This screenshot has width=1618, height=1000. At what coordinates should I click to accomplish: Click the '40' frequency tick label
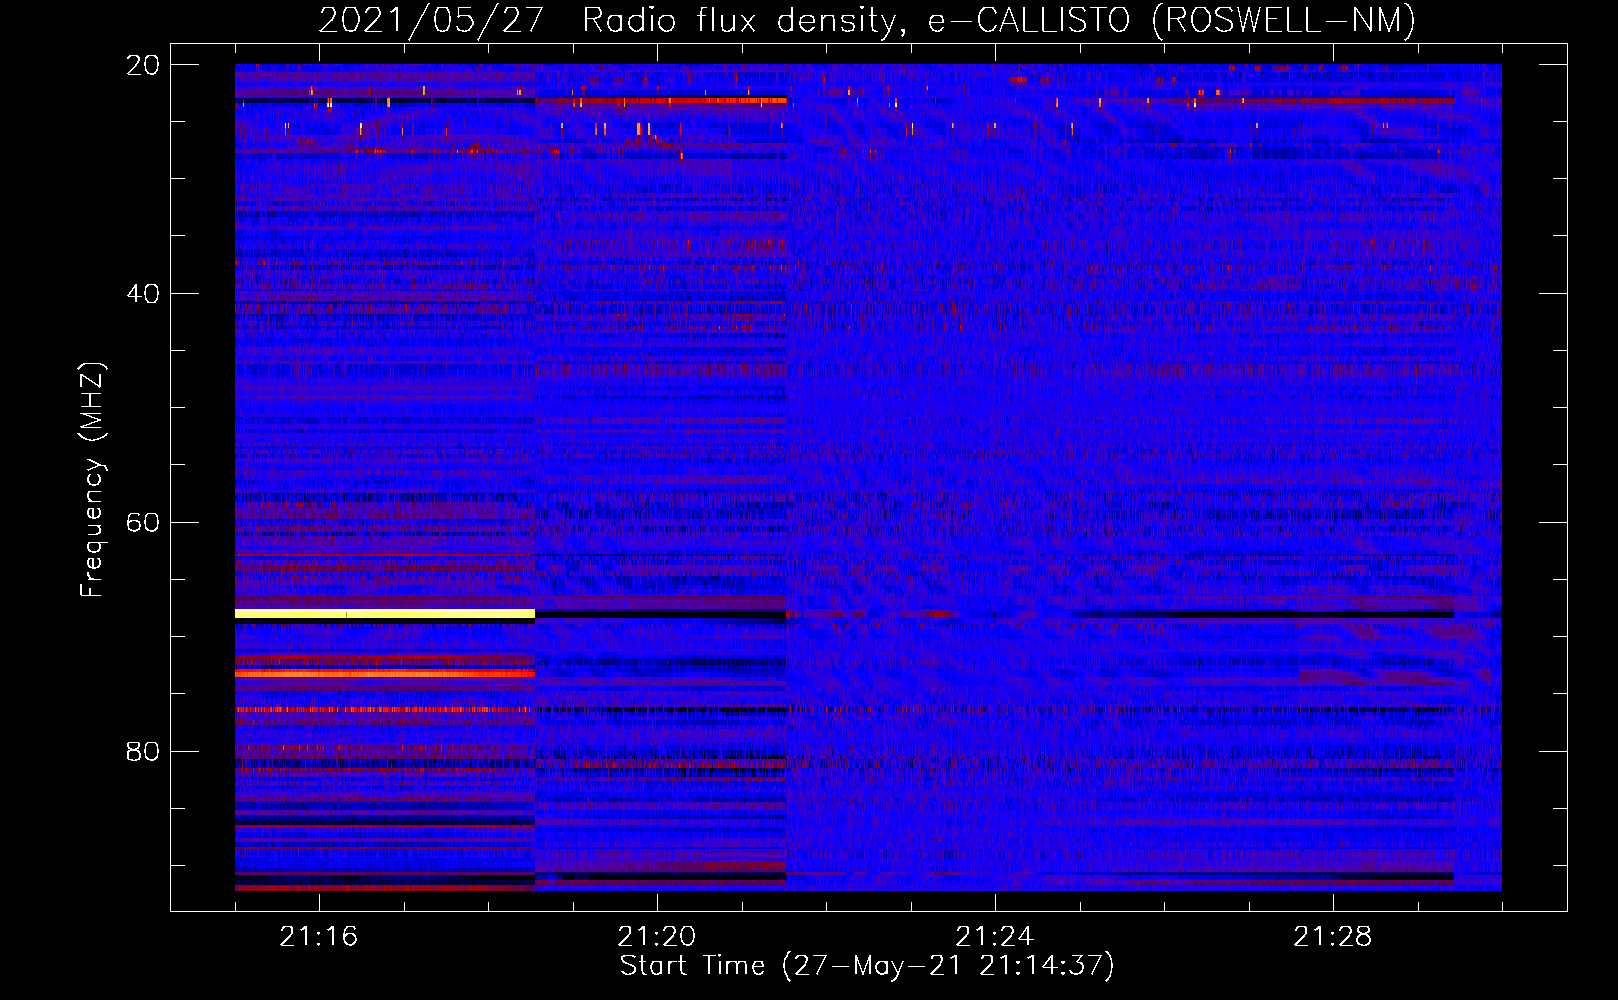click(142, 294)
